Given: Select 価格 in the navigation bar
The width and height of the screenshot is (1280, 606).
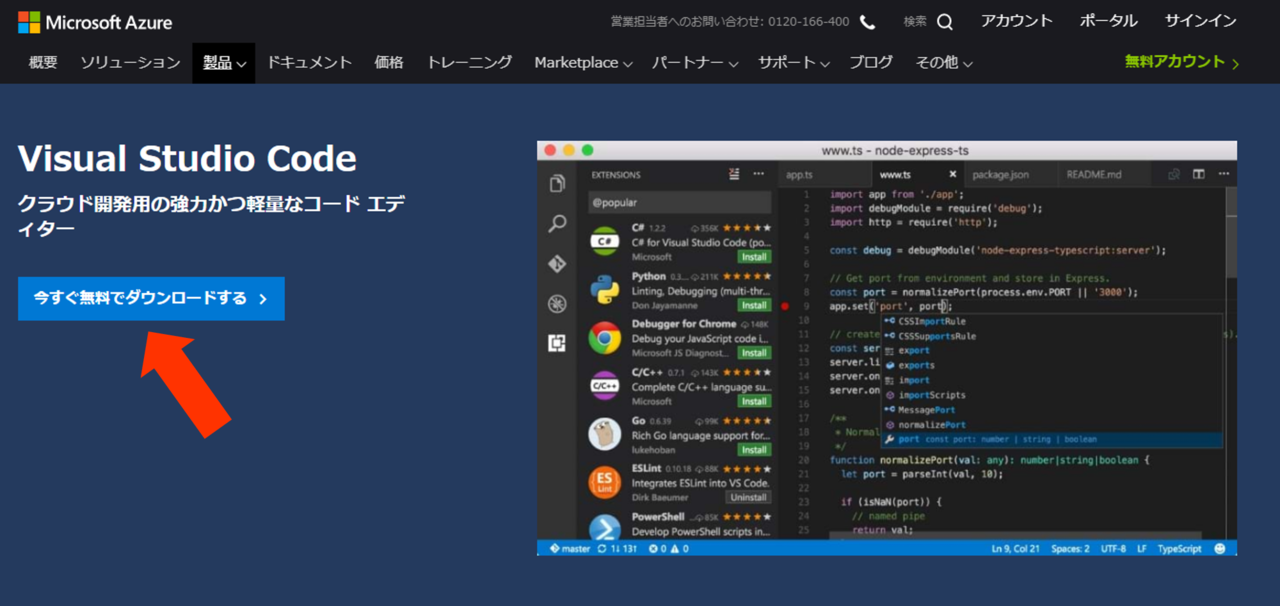Looking at the screenshot, I should click(x=389, y=62).
